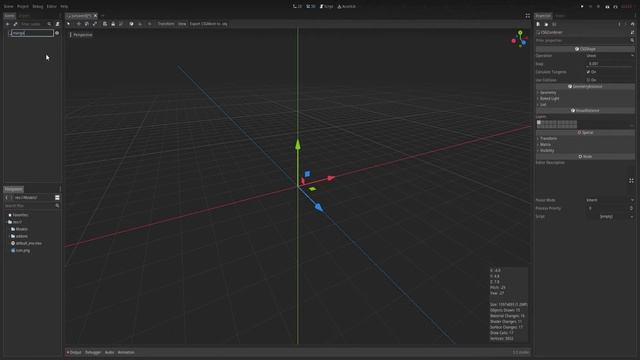Open the Editor menu
This screenshot has height=360, width=640.
click(x=51, y=7)
